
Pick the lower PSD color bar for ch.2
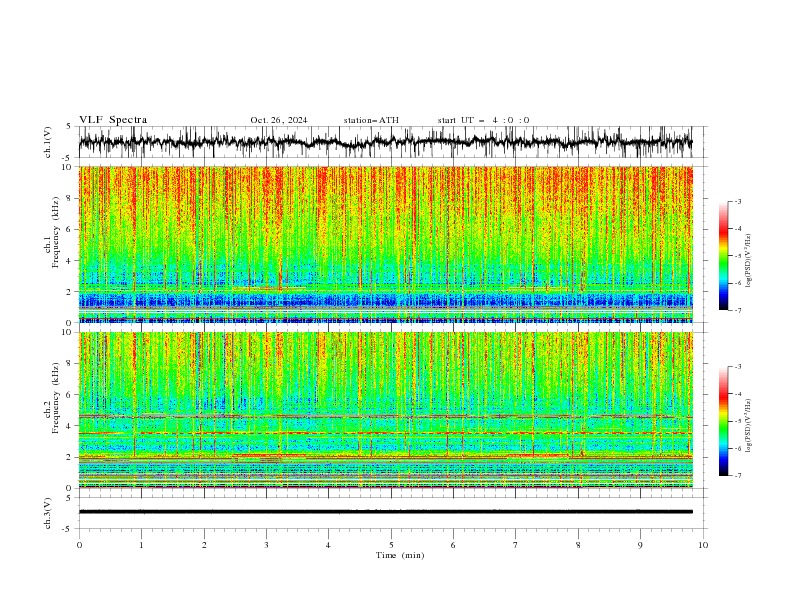pos(723,421)
